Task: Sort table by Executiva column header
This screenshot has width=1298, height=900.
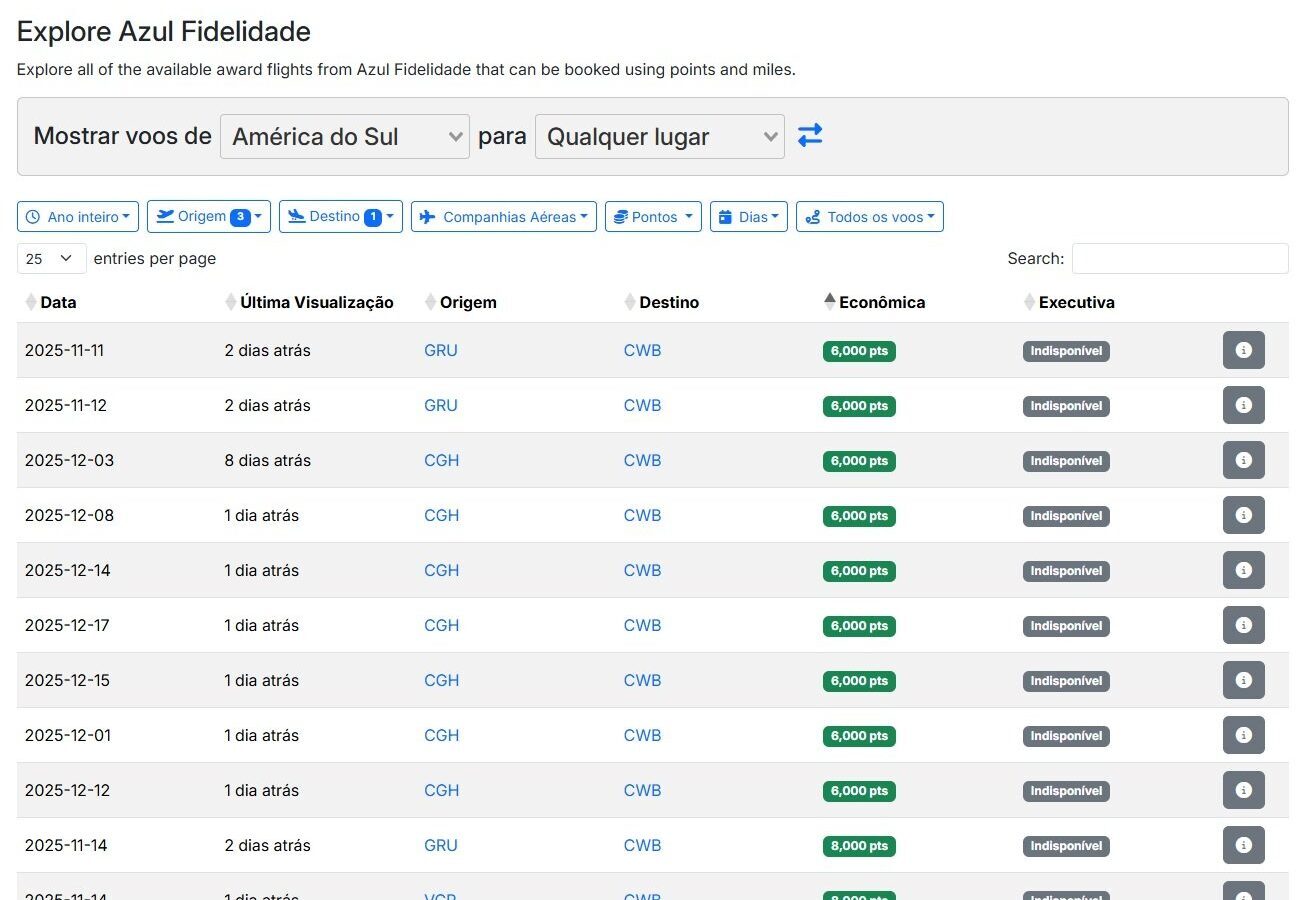Action: click(1076, 302)
